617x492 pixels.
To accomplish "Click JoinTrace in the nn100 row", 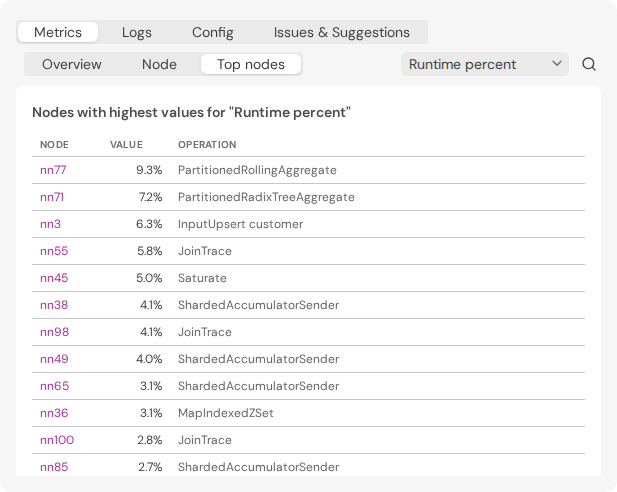I will tap(205, 440).
